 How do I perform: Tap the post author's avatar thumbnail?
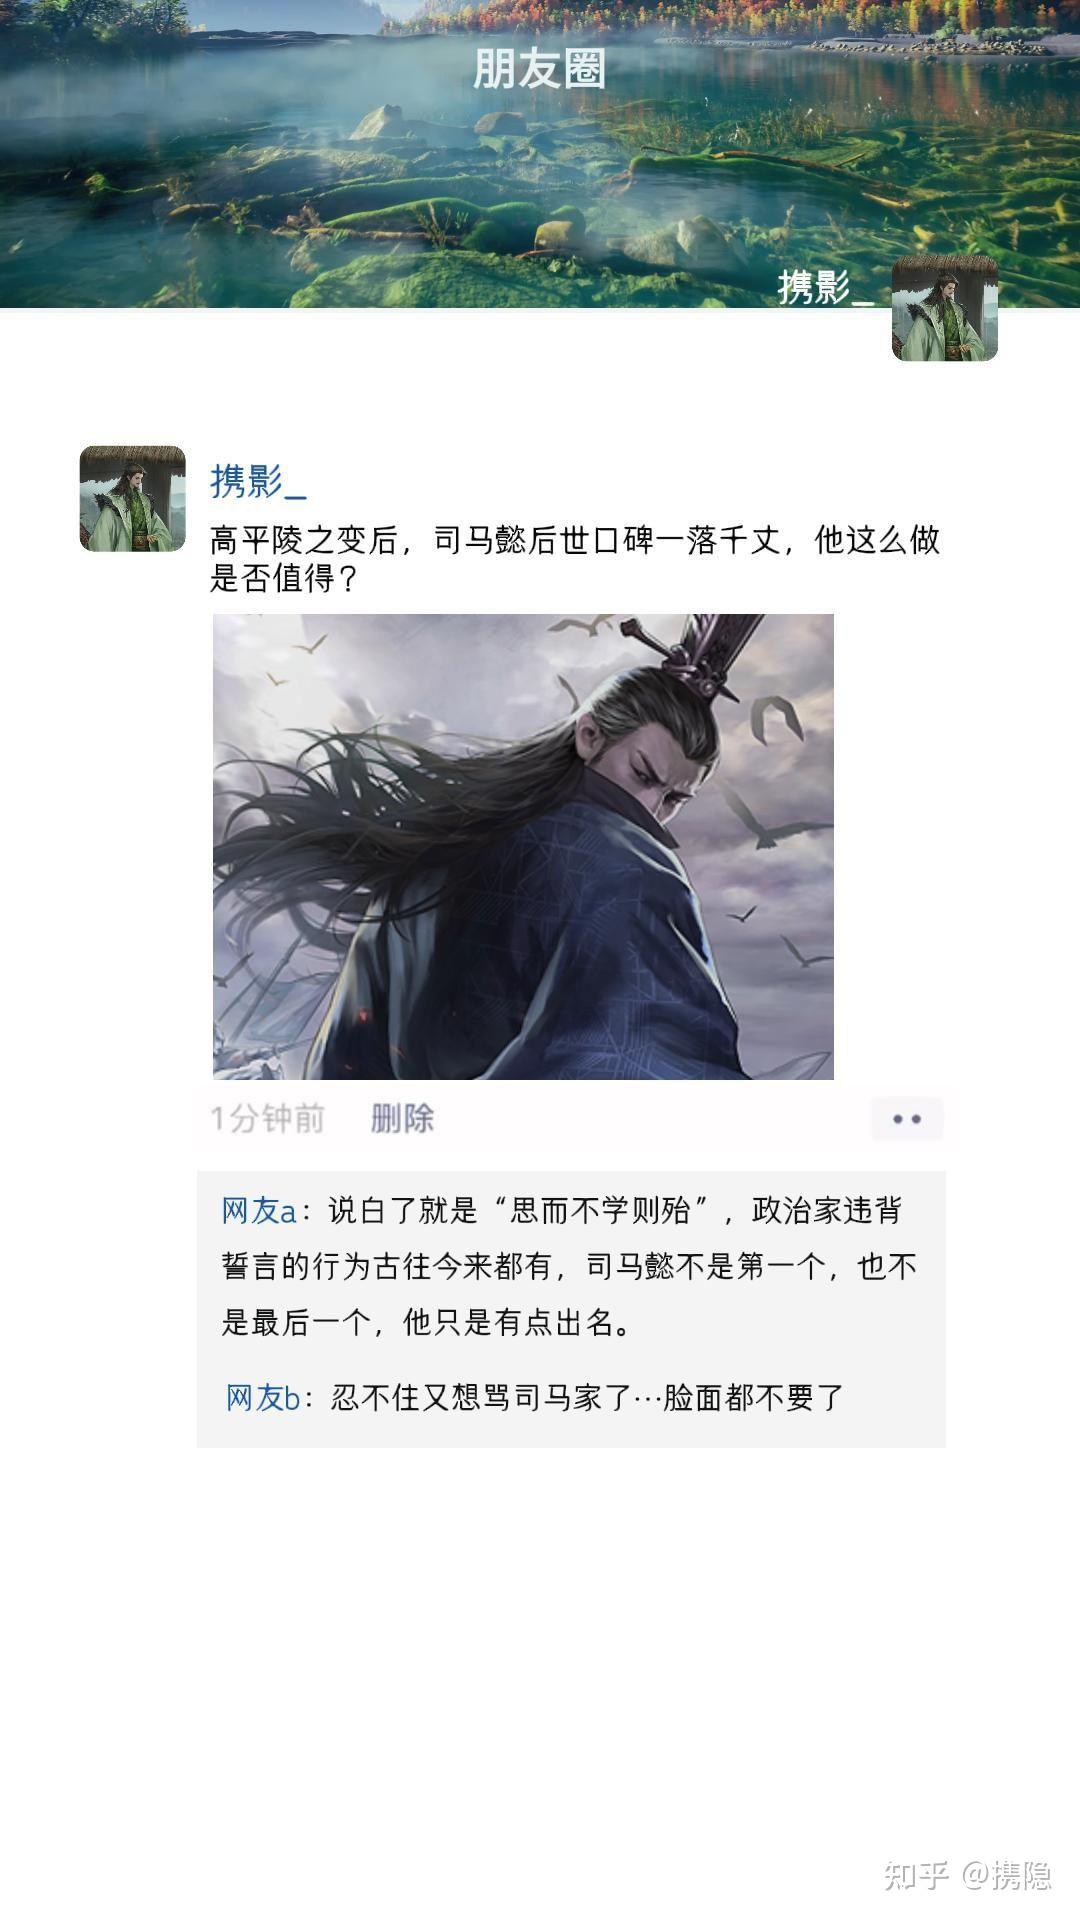point(132,498)
